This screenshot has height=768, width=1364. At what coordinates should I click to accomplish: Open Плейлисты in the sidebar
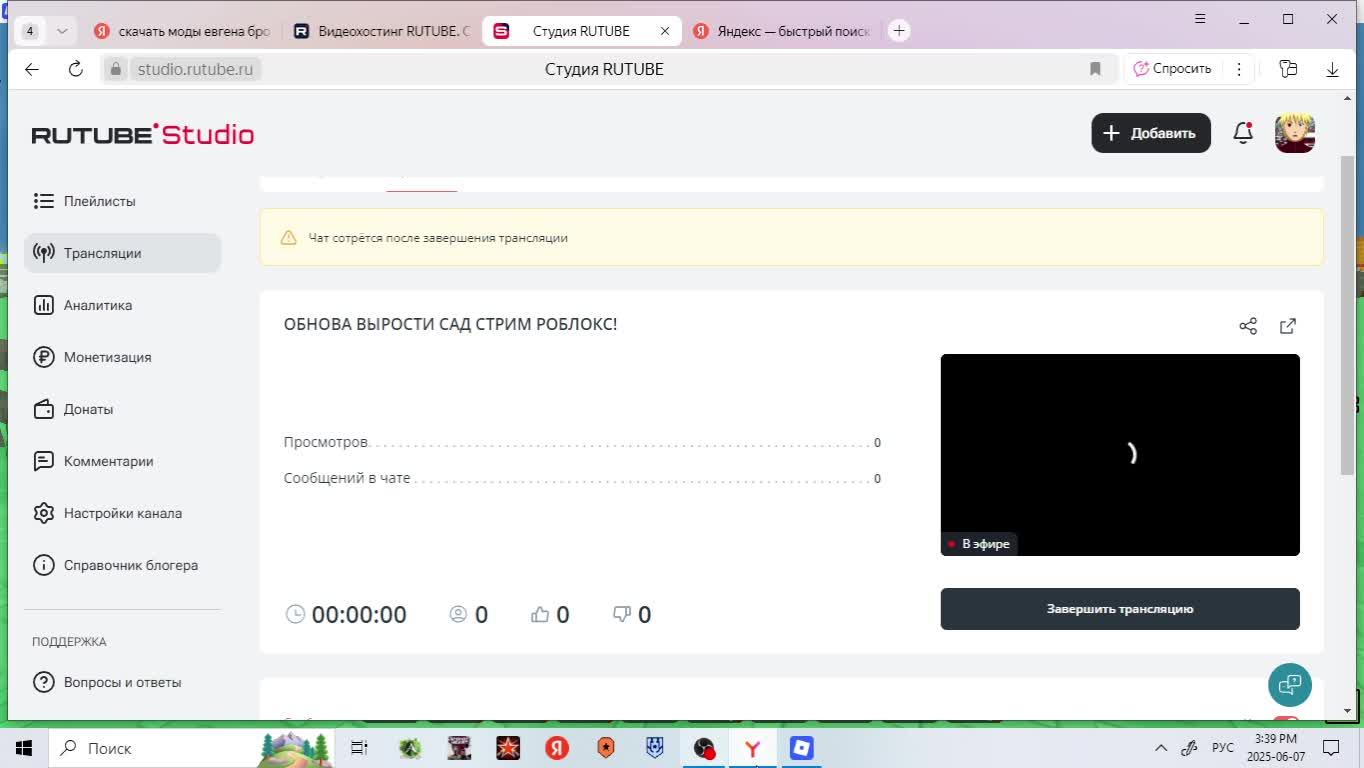(x=122, y=201)
